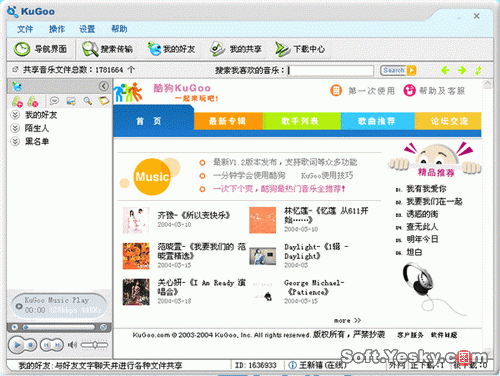The width and height of the screenshot is (500, 376).
Task: Click the chat bubble icon in sidebar
Action: (54, 101)
